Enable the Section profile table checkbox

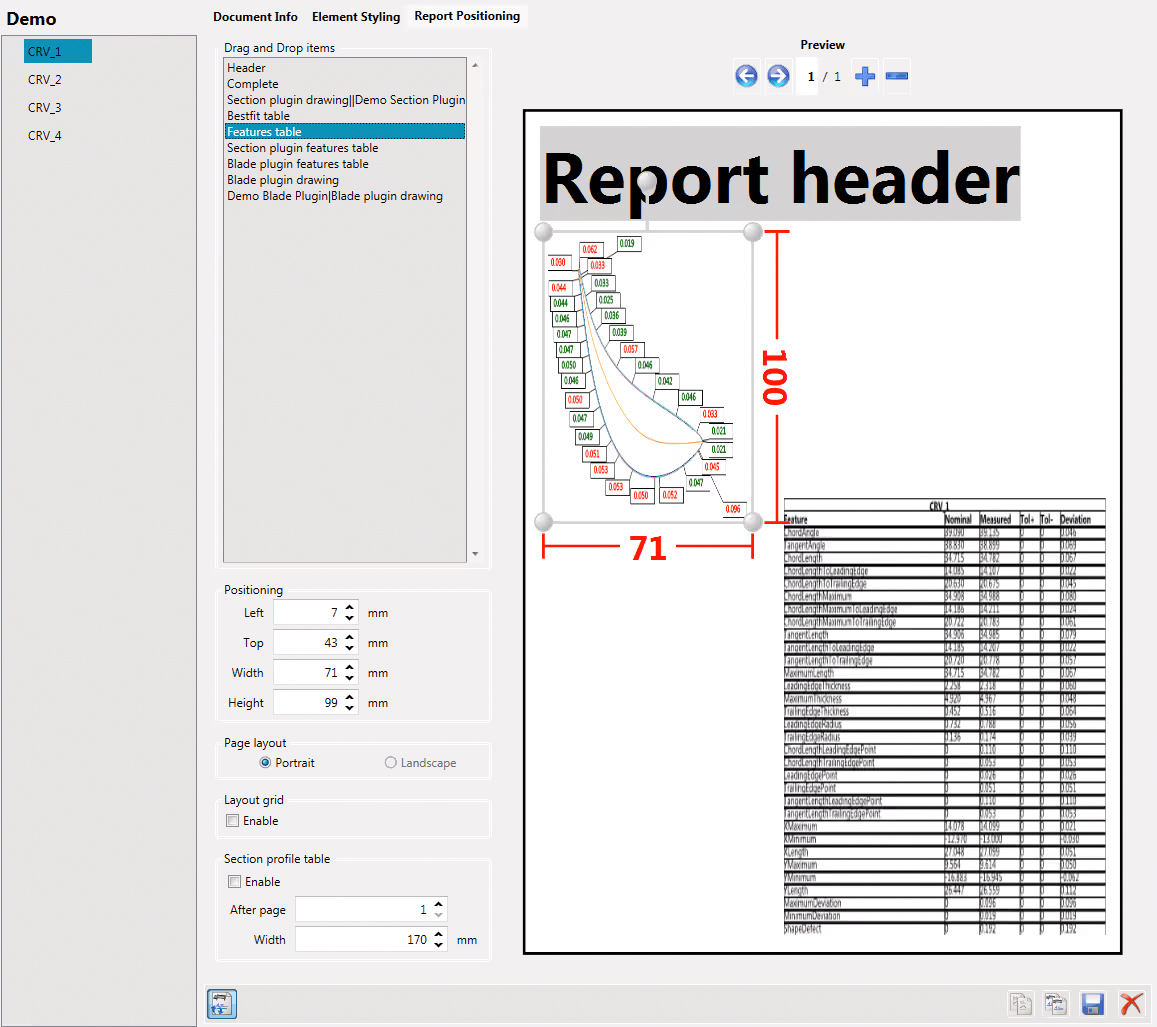[x=234, y=882]
